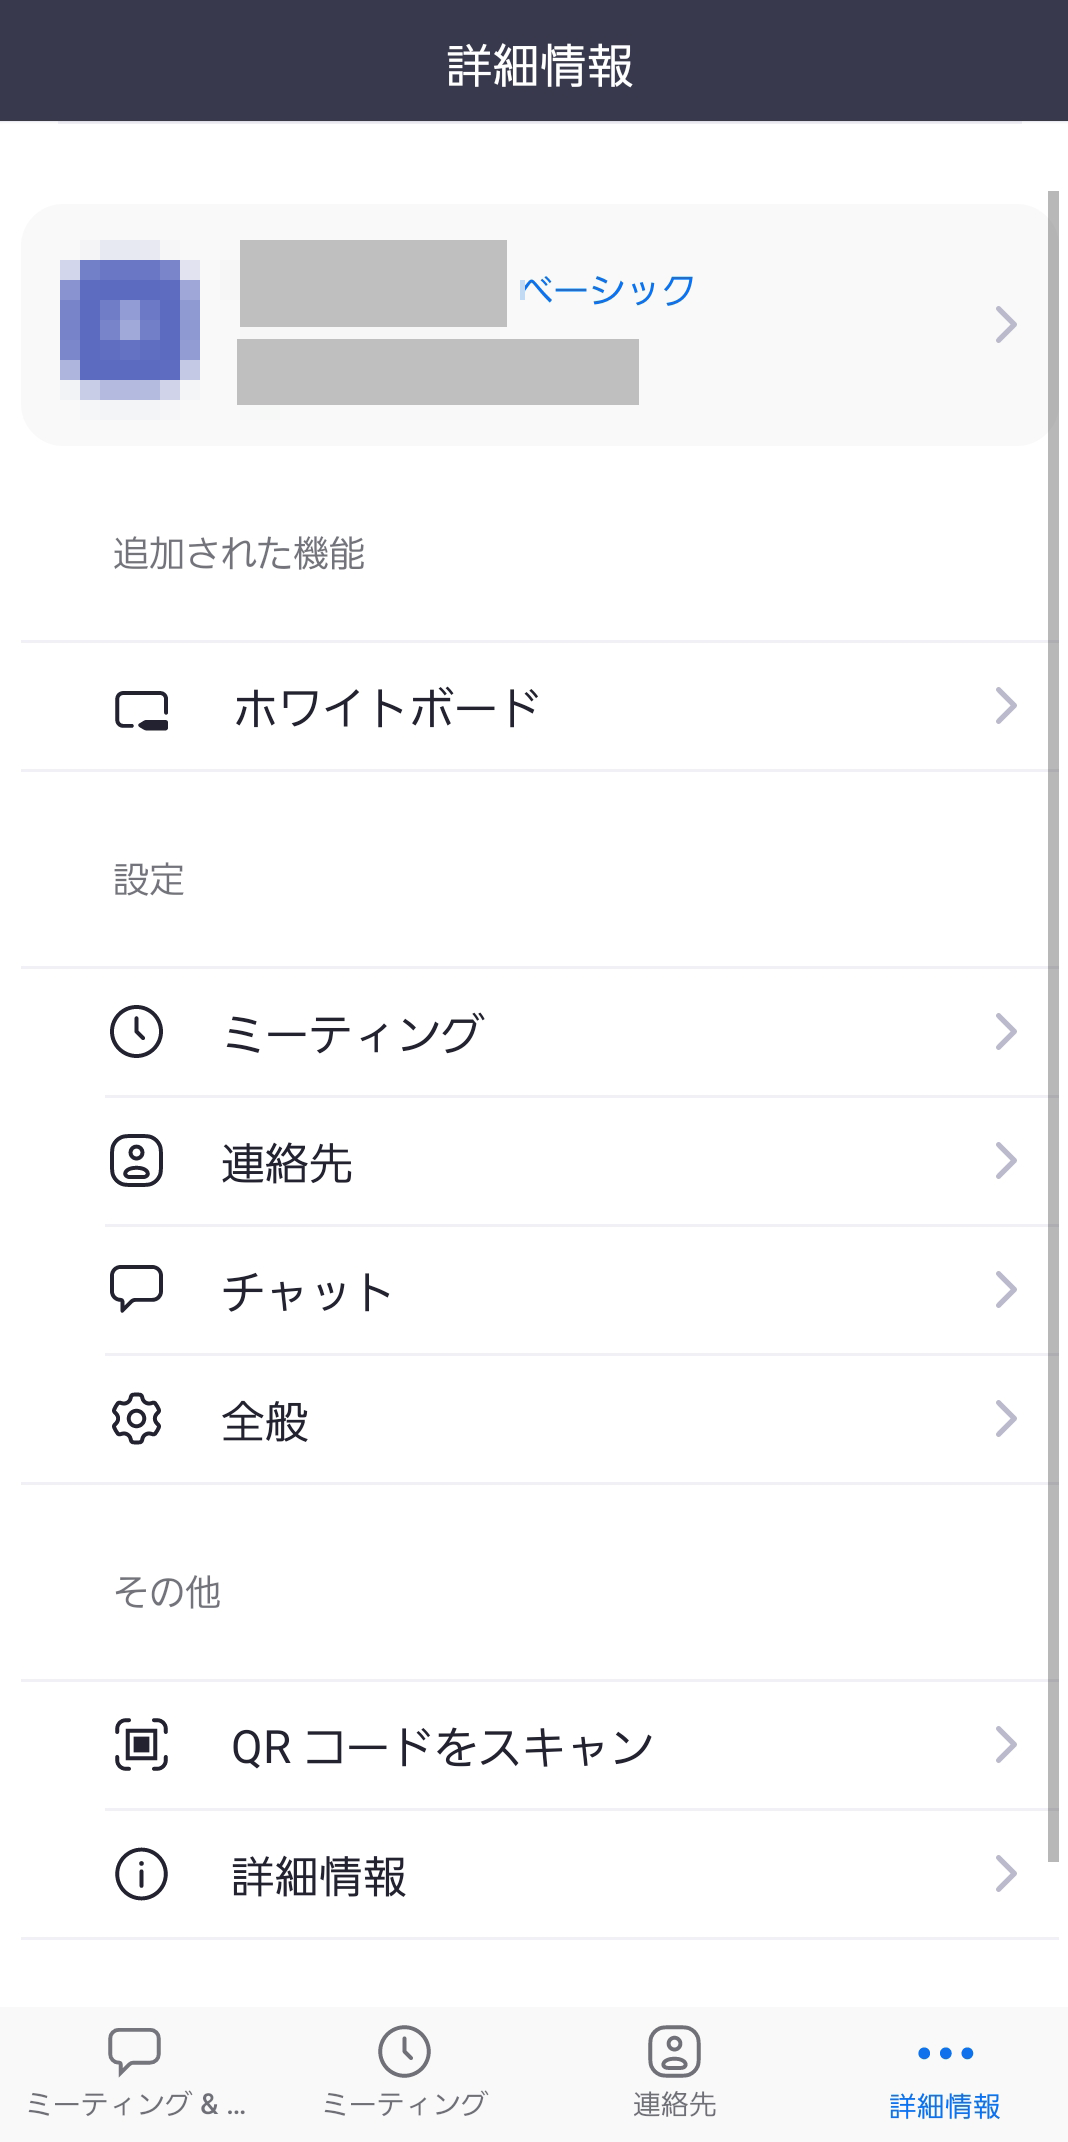Screen dimensions: 1068x2142
Task: Click the ベーシック plan link
Action: click(x=608, y=290)
